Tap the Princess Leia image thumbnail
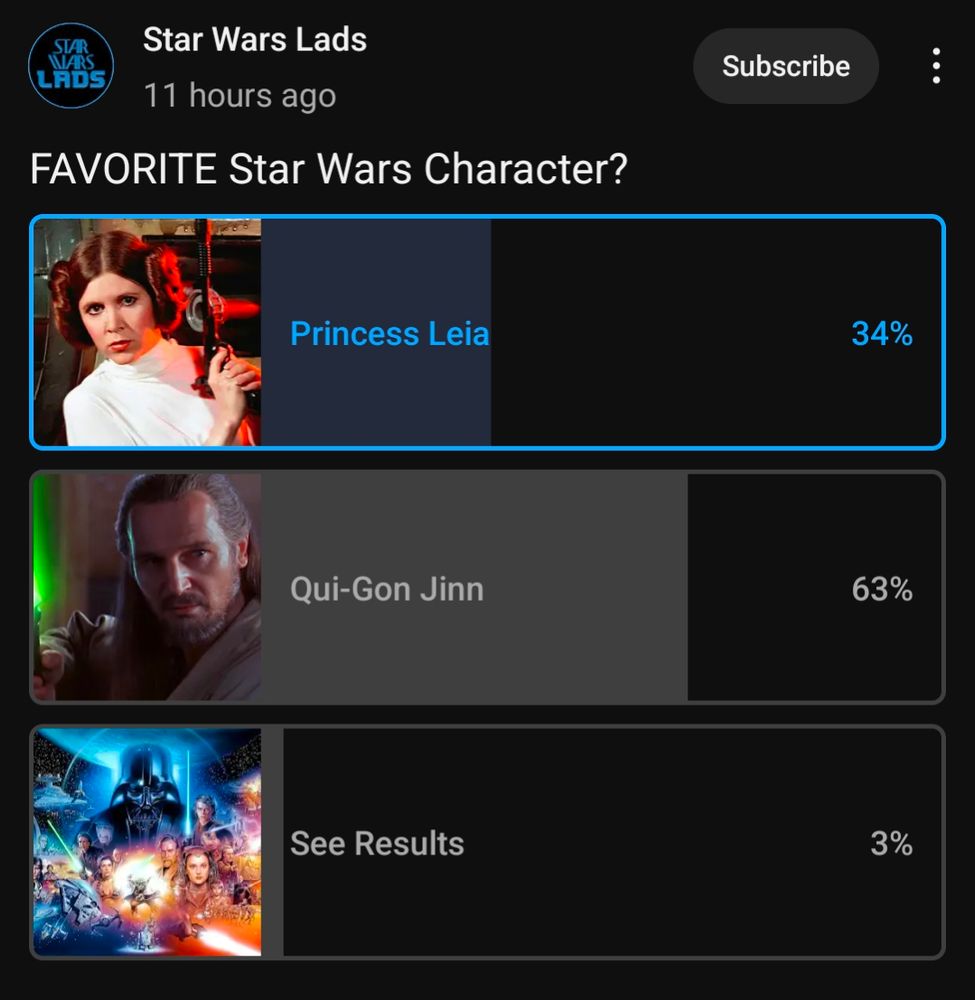The image size is (975, 1000). pos(147,332)
